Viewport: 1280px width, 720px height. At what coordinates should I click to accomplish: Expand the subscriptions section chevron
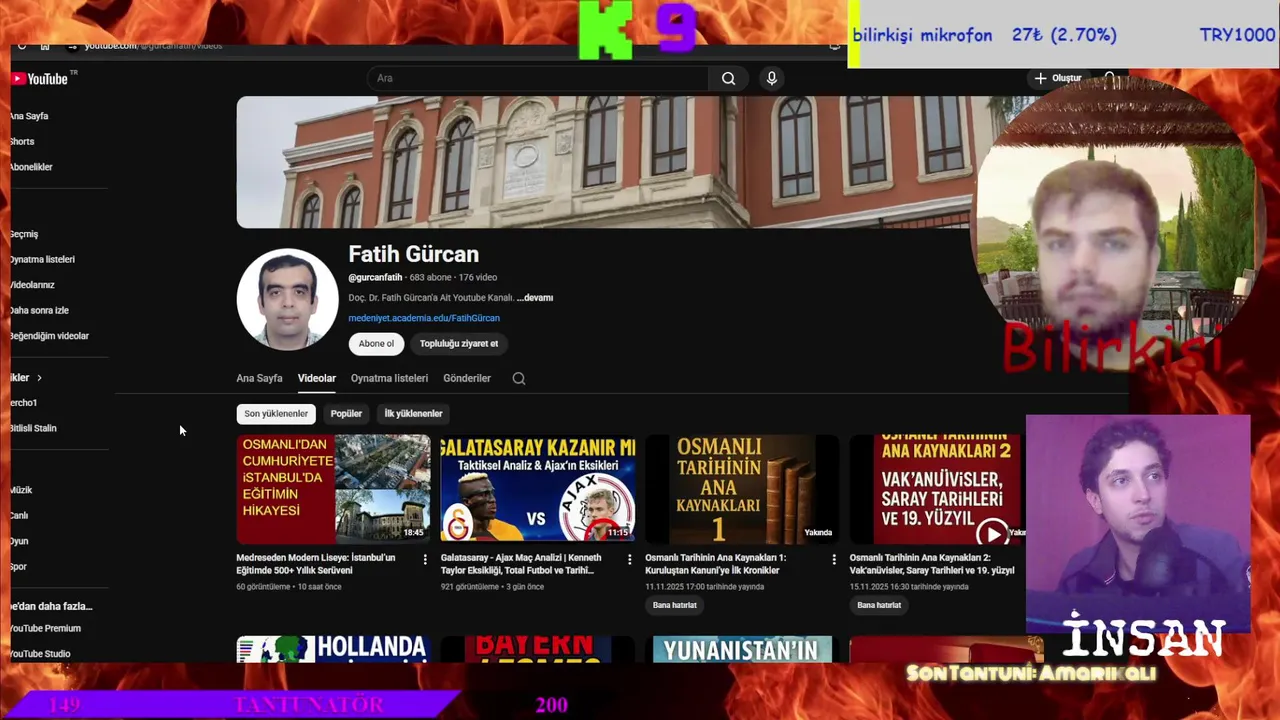point(39,378)
